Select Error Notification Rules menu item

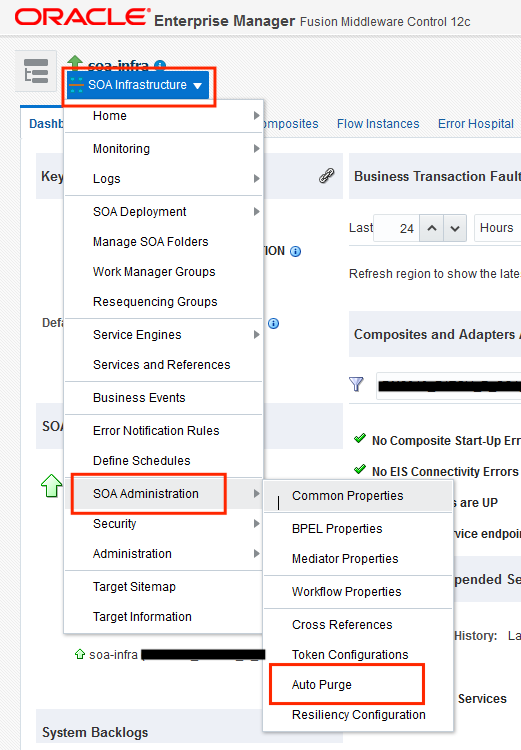(163, 430)
